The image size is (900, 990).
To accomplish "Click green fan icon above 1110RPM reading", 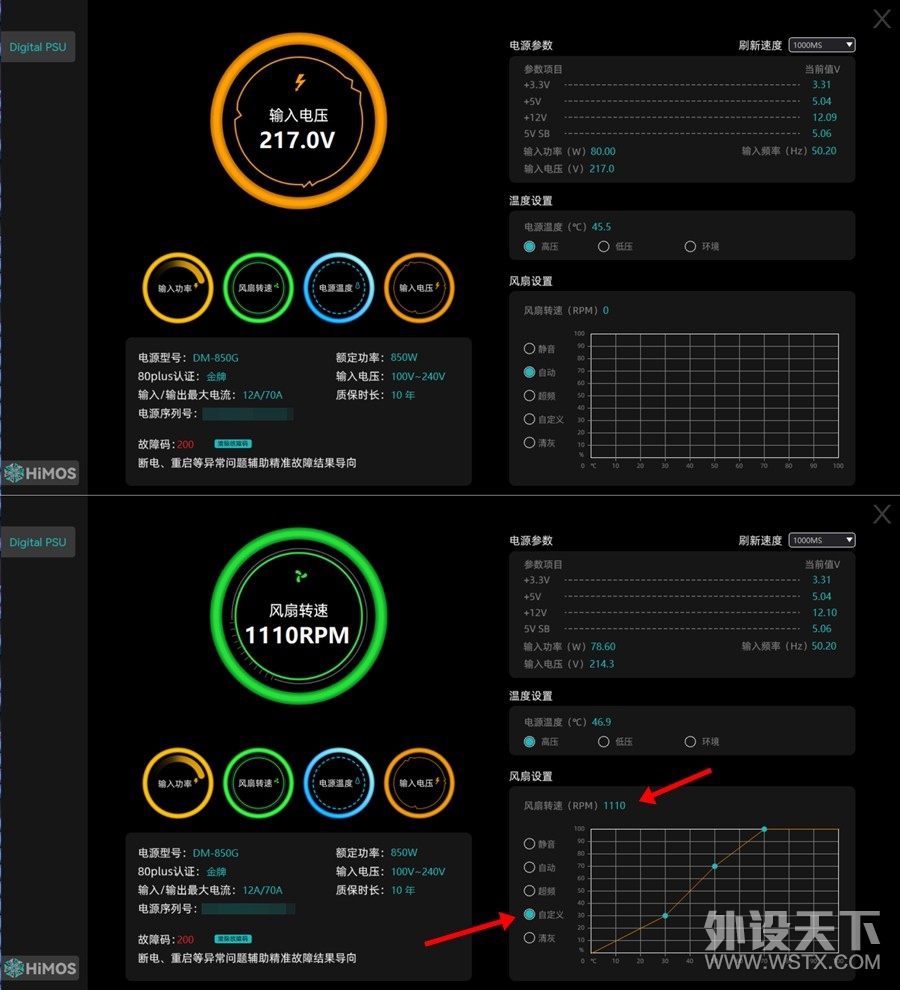I will 301,576.
